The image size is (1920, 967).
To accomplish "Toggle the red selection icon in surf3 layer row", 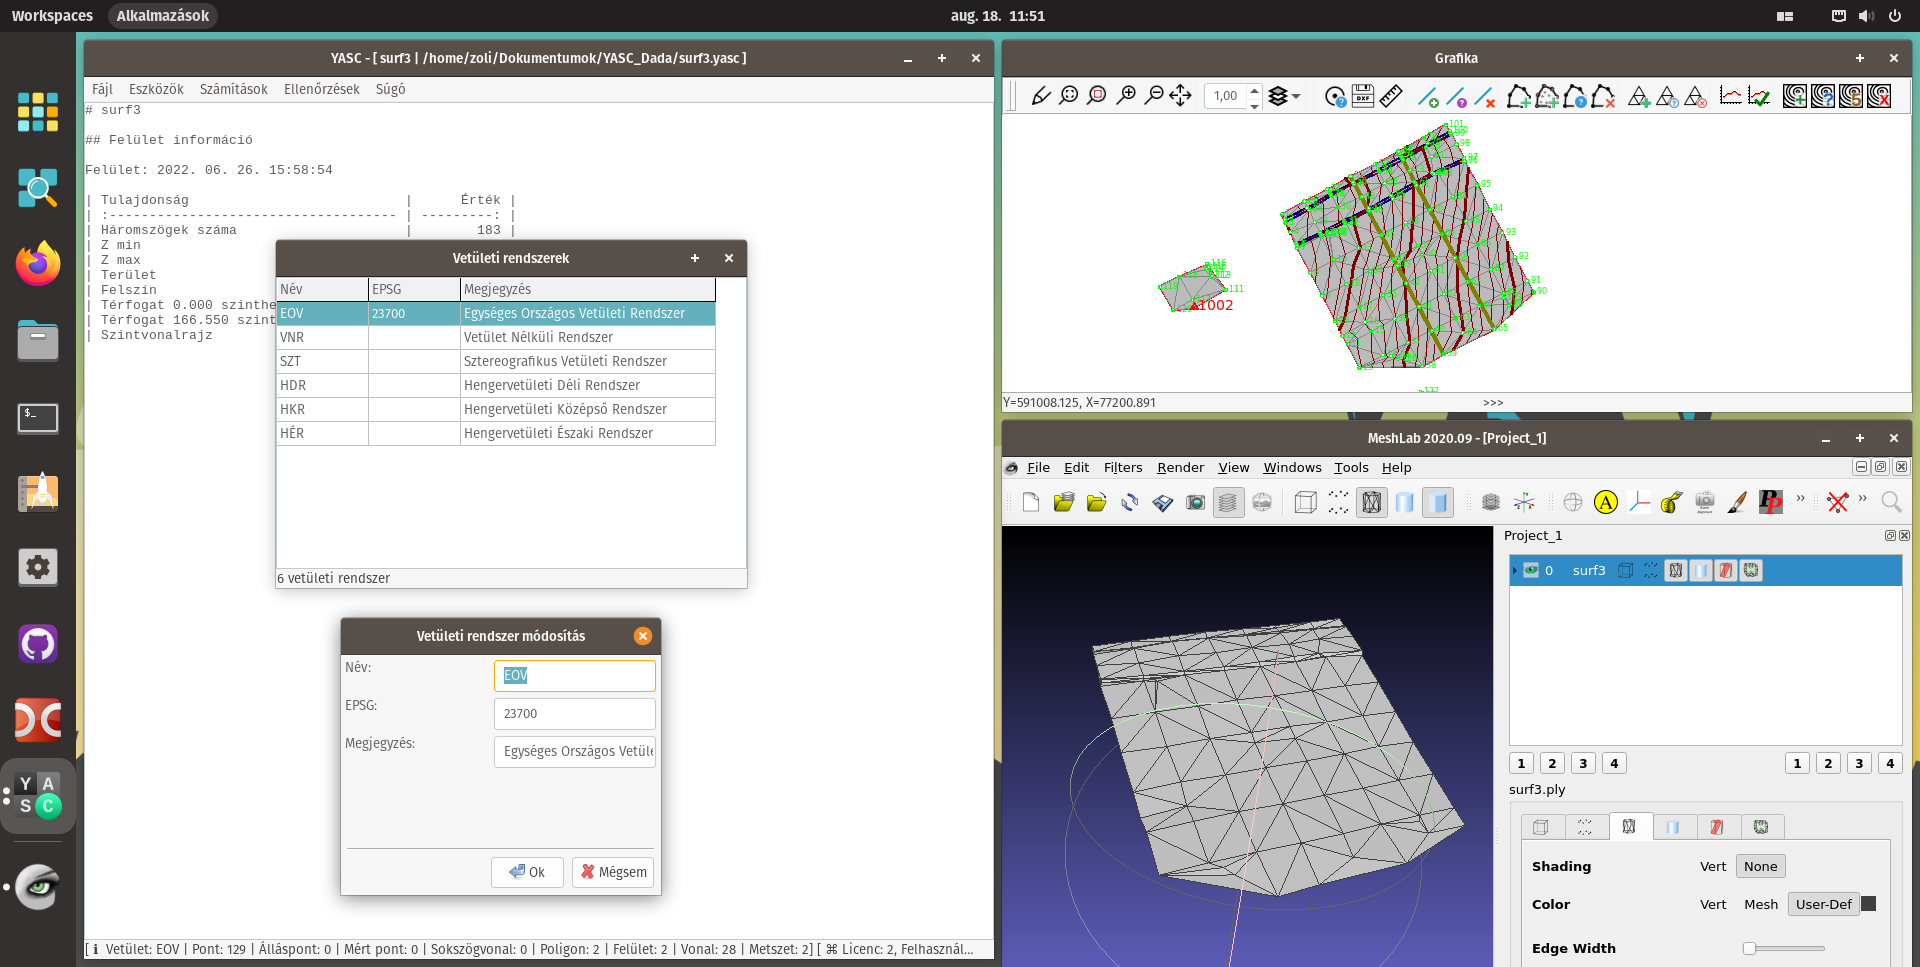I will pyautogui.click(x=1726, y=570).
